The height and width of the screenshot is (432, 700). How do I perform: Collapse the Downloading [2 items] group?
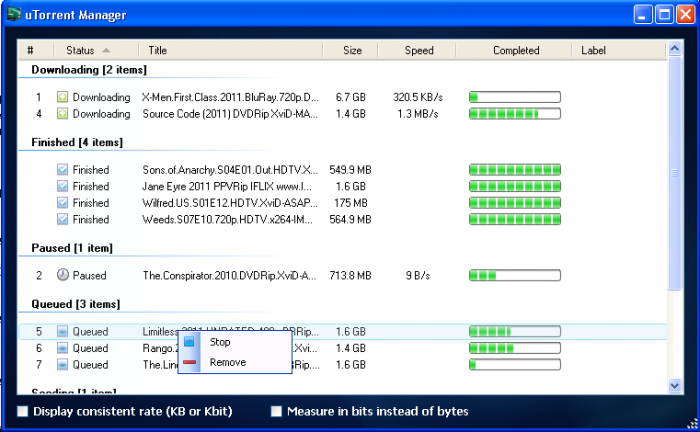point(89,70)
